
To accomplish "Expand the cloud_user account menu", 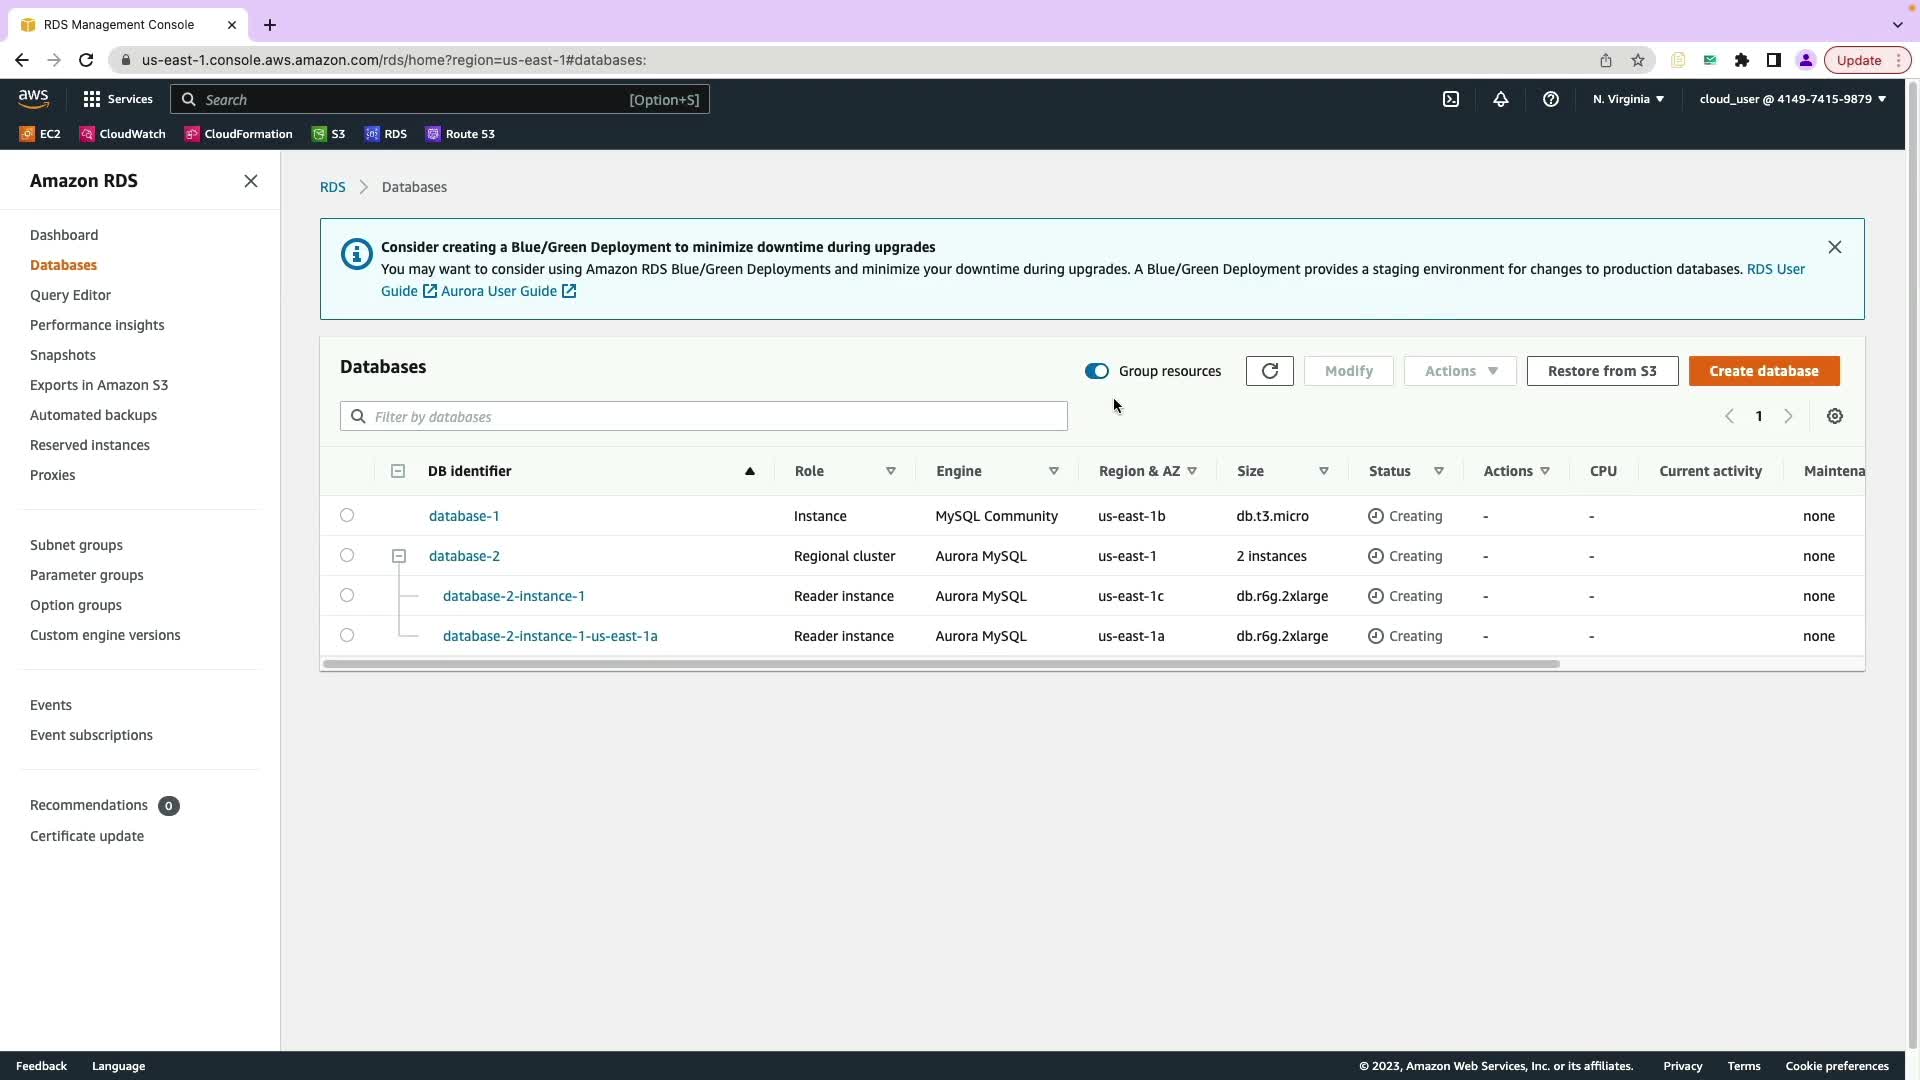I will tap(1792, 99).
